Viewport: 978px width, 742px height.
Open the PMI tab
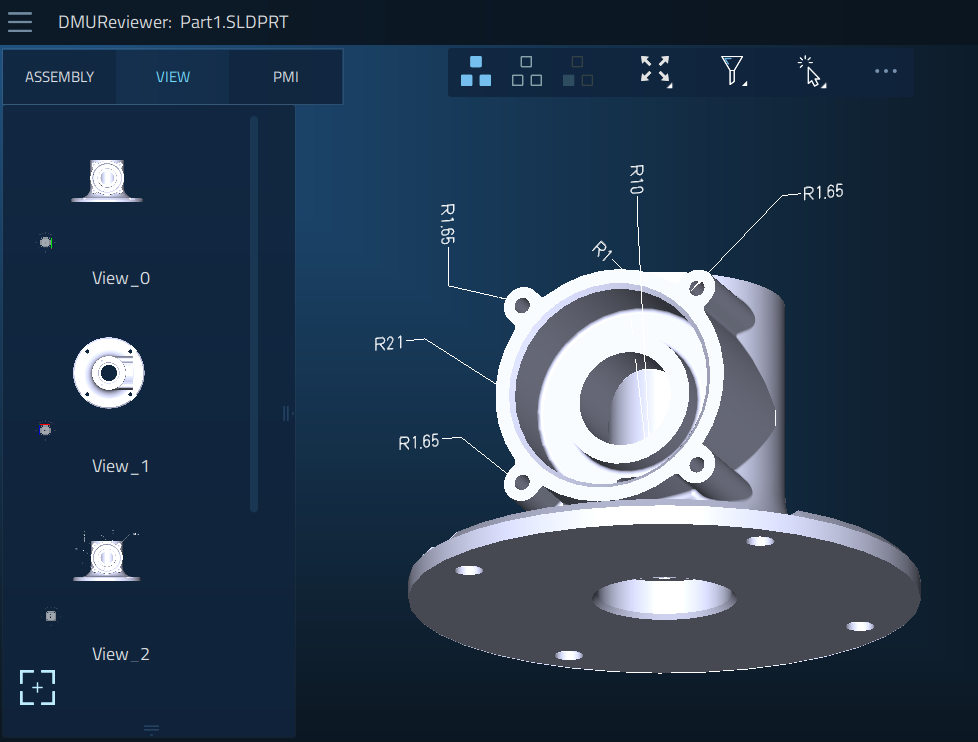284,76
